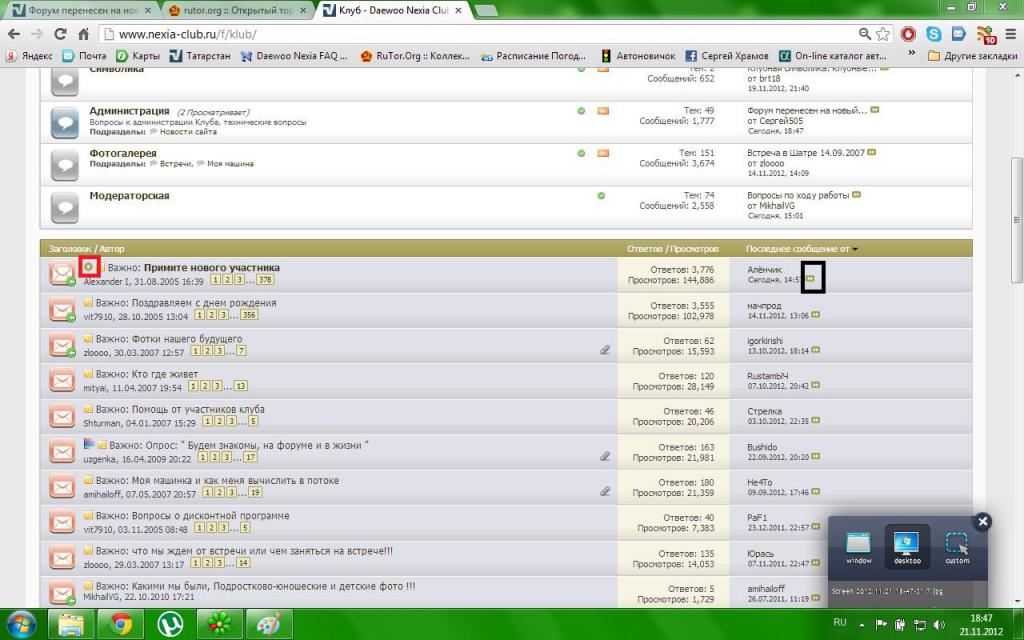Open "Daewoo Nexia FAQ" bookmark
Screen dimensions: 1024x640
tap(290, 56)
